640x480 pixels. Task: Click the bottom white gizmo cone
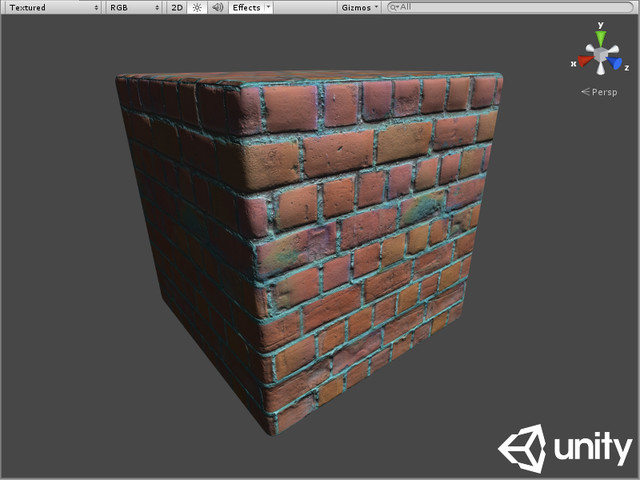600,68
